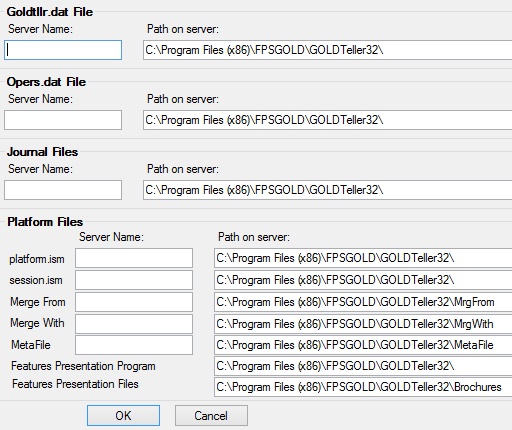Viewport: 512px width, 430px height.
Task: Click the Features Presentation Program path field
Action: [x=363, y=366]
